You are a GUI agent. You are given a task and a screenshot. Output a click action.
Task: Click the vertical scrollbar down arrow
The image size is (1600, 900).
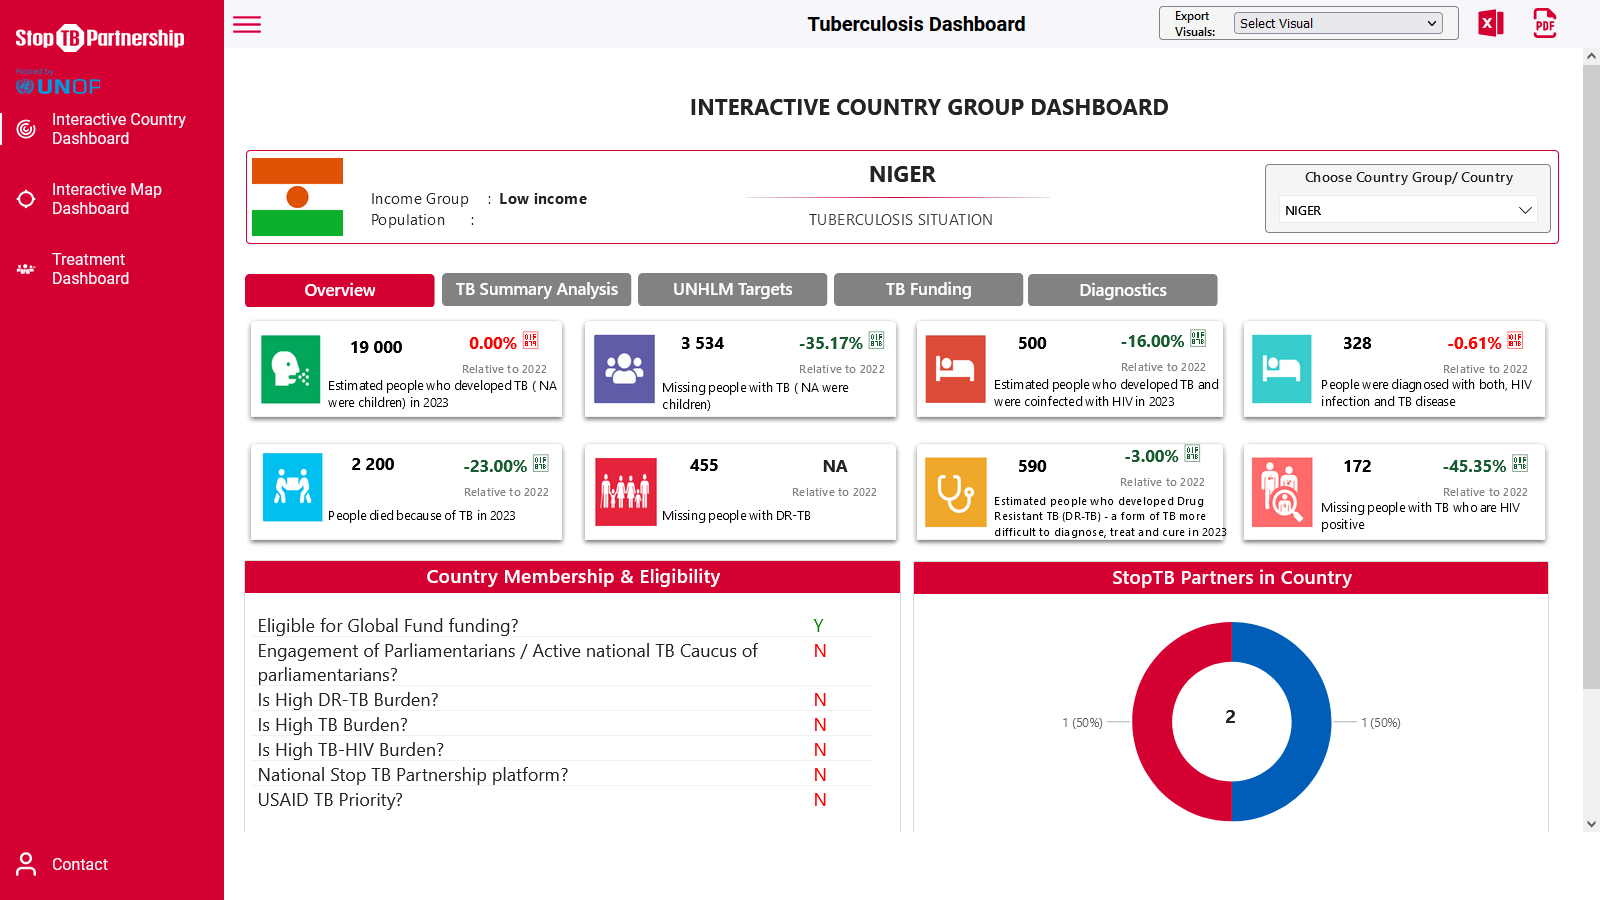pos(1591,824)
